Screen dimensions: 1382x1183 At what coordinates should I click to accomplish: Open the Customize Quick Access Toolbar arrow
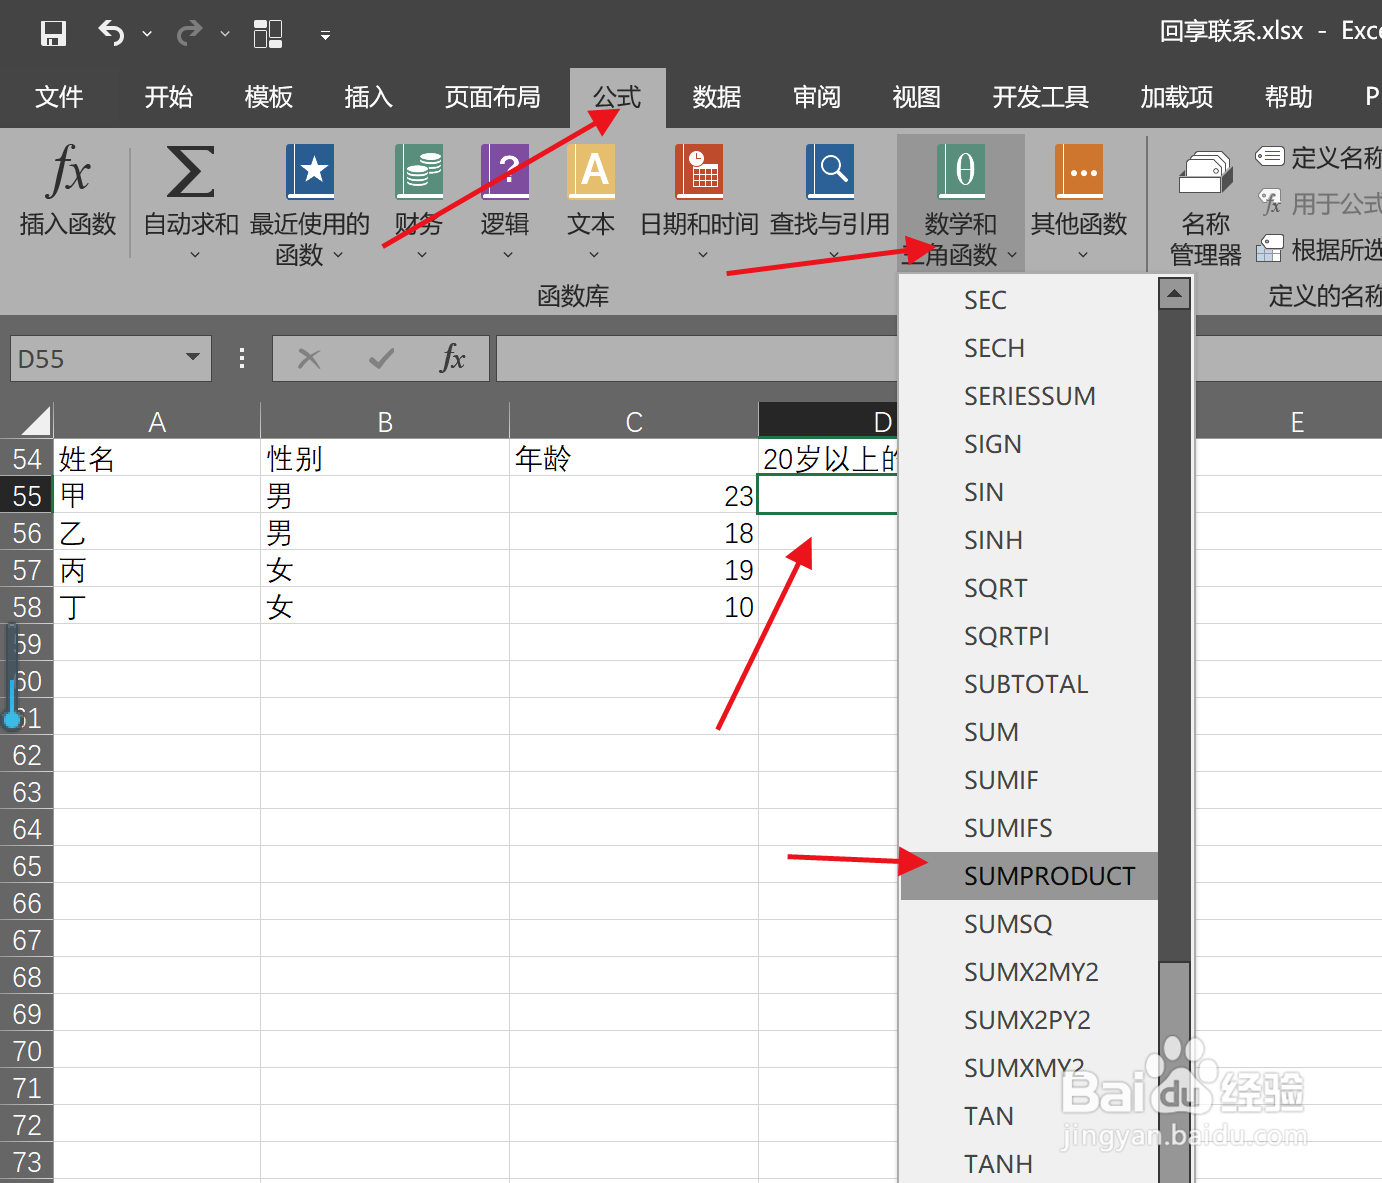click(325, 35)
